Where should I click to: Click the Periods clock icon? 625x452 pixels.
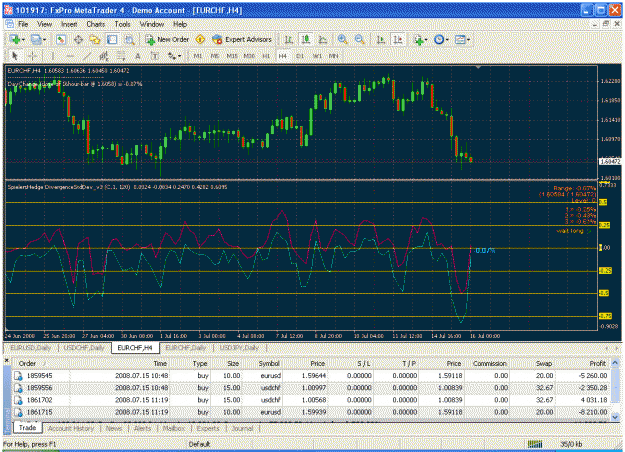(x=439, y=39)
